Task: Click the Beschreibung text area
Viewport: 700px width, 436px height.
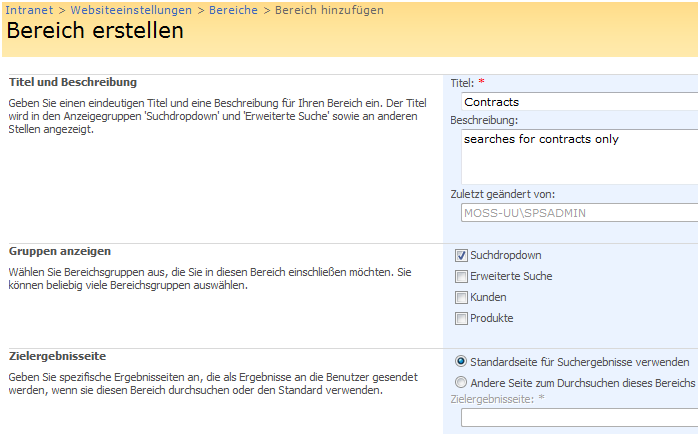Action: coord(580,157)
